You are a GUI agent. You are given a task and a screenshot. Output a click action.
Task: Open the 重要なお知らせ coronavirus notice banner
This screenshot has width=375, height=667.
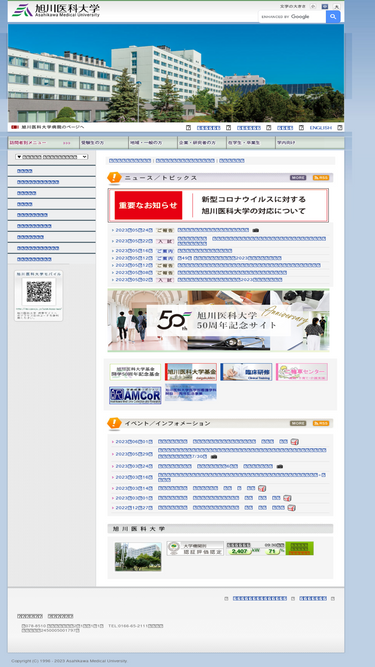coord(218,205)
